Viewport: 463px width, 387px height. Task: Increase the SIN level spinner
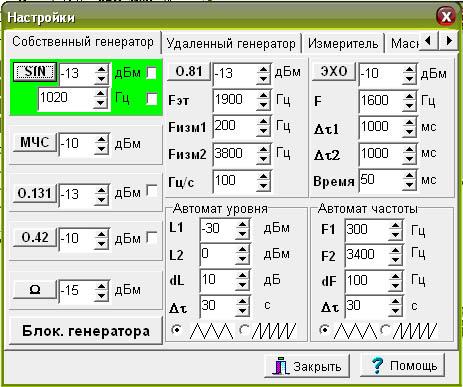(x=101, y=69)
